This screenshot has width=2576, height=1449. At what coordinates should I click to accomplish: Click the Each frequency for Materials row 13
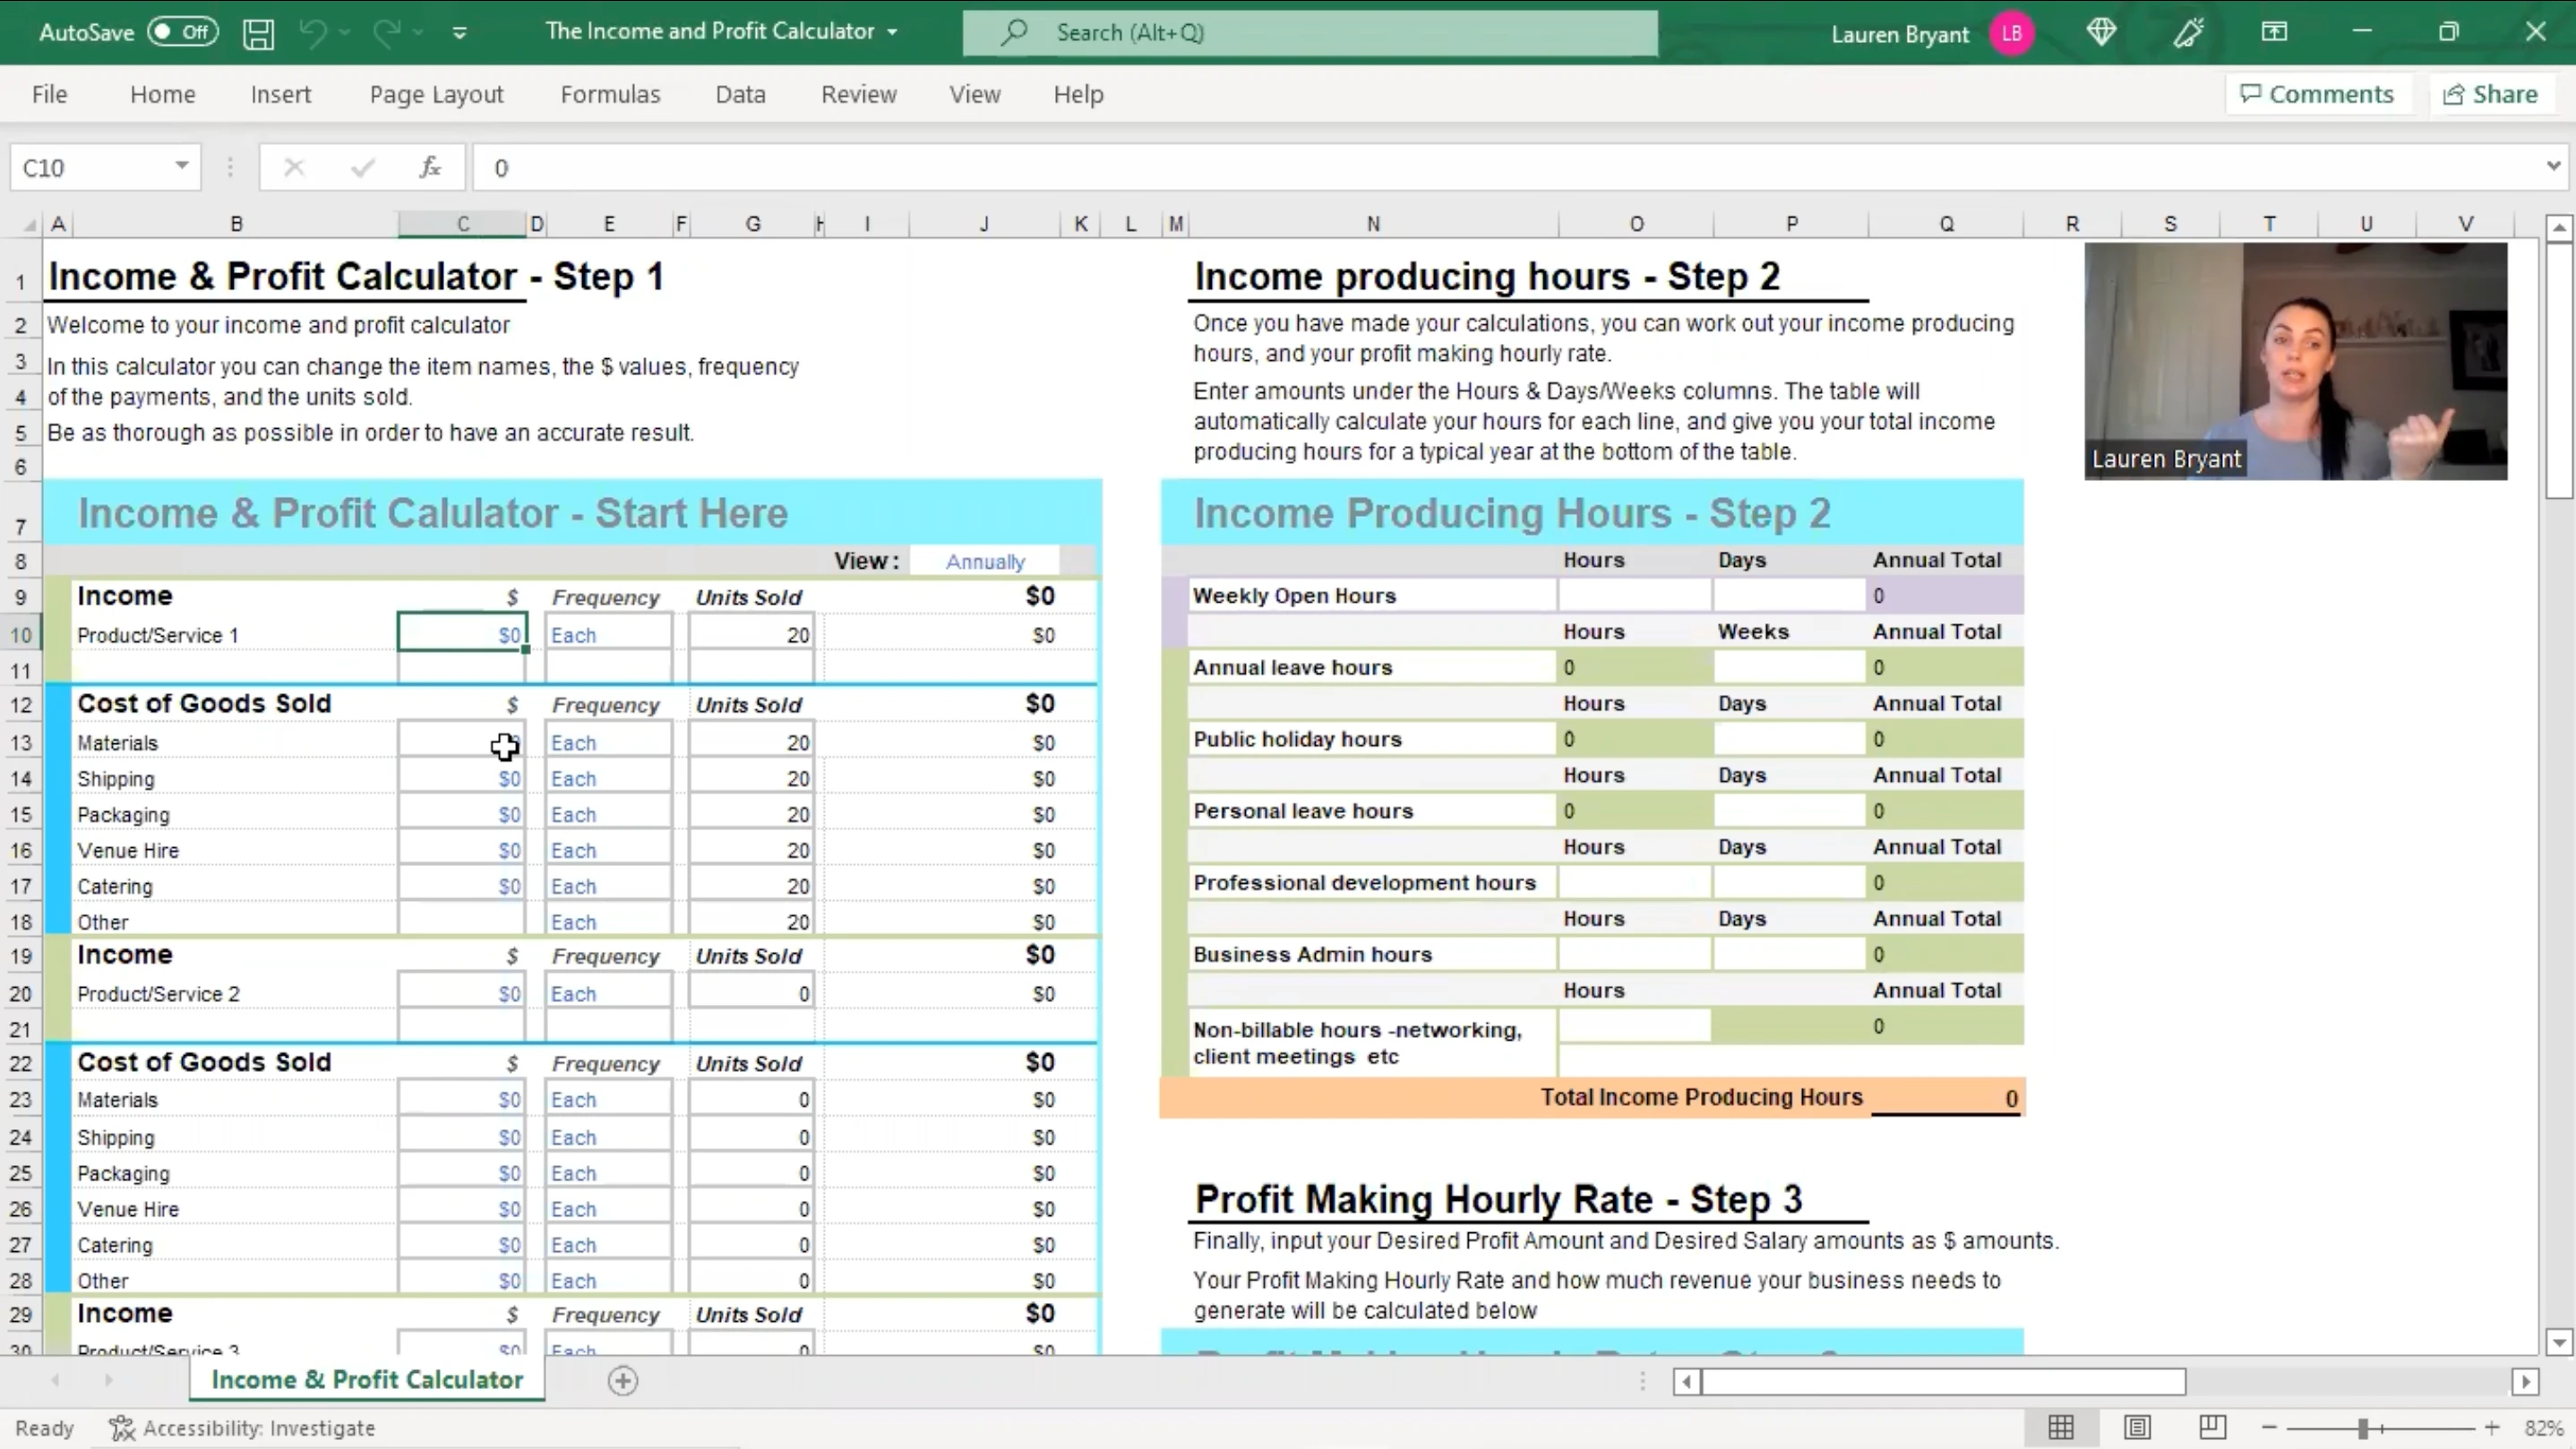coord(608,742)
